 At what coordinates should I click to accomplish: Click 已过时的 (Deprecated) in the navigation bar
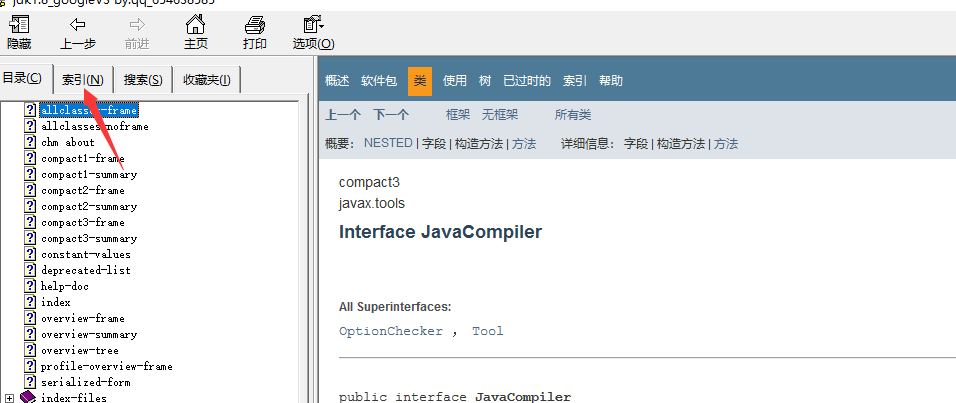[526, 80]
